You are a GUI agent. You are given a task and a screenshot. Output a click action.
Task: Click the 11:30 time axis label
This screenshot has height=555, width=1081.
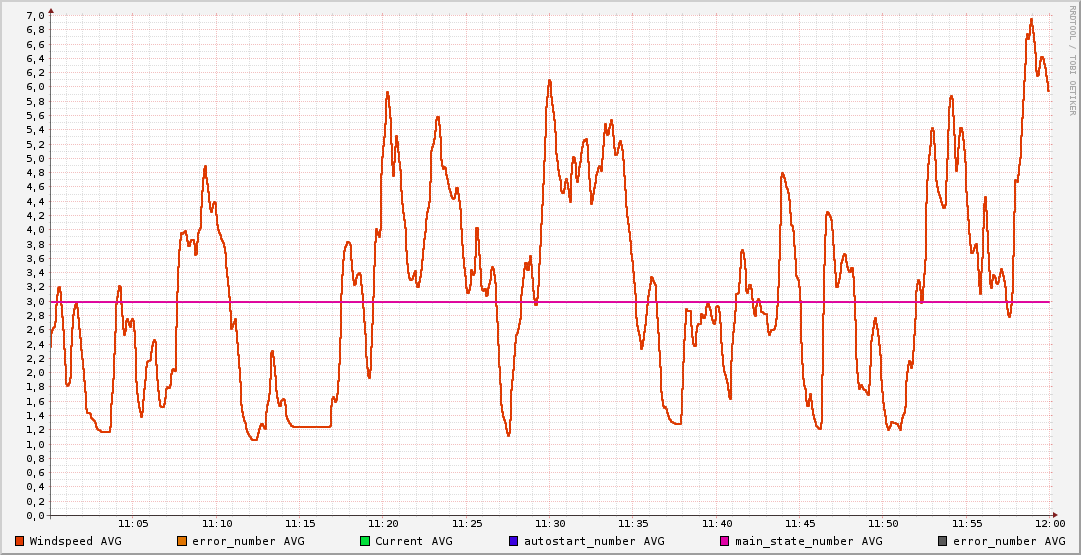(x=550, y=524)
